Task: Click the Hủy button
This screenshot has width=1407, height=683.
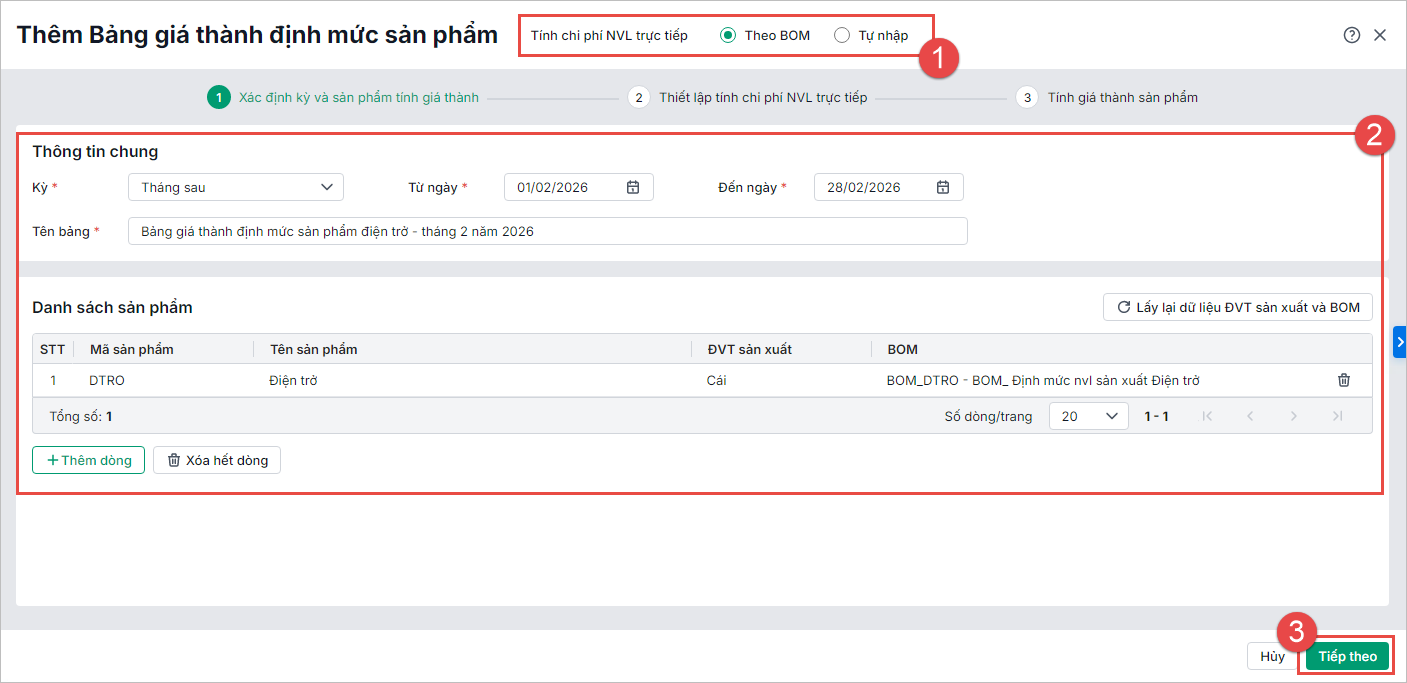Action: pyautogui.click(x=1272, y=656)
